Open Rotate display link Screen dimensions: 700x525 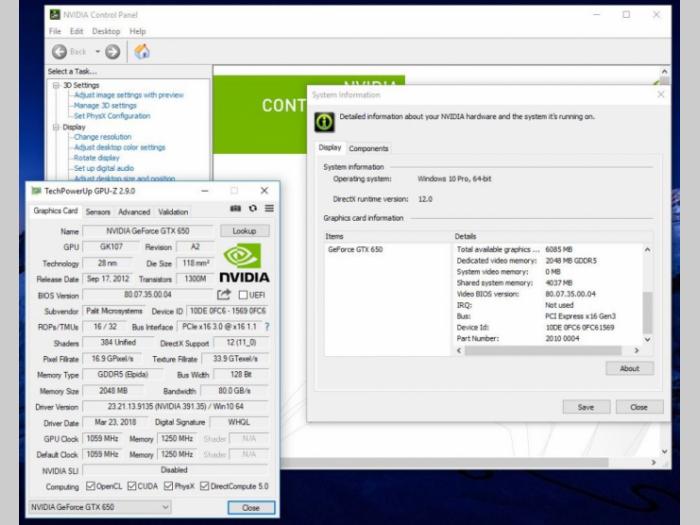(x=96, y=158)
